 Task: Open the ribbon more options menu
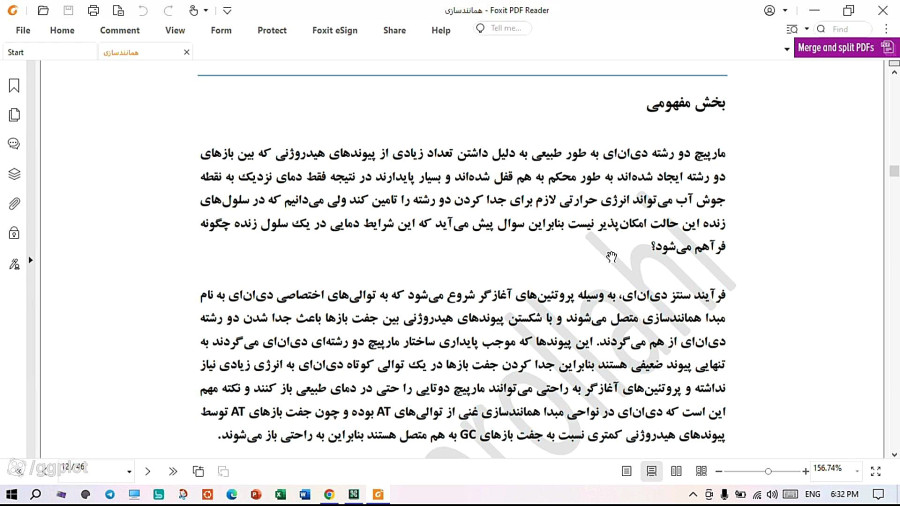(886, 29)
